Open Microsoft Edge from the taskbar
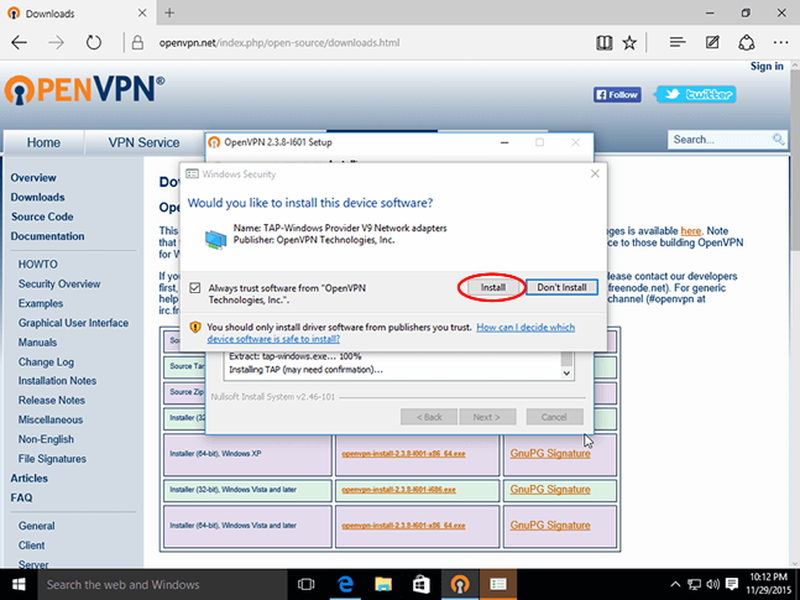This screenshot has width=800, height=600. (345, 584)
